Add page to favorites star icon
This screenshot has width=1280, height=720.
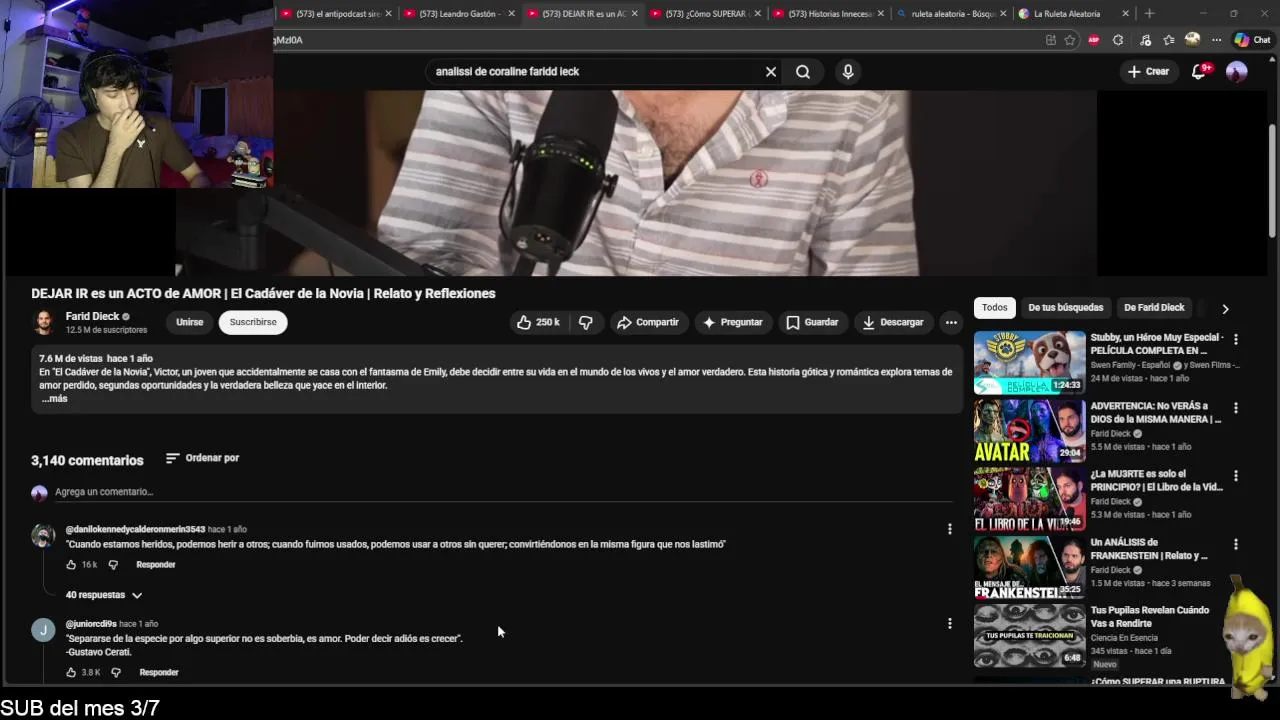(1070, 40)
